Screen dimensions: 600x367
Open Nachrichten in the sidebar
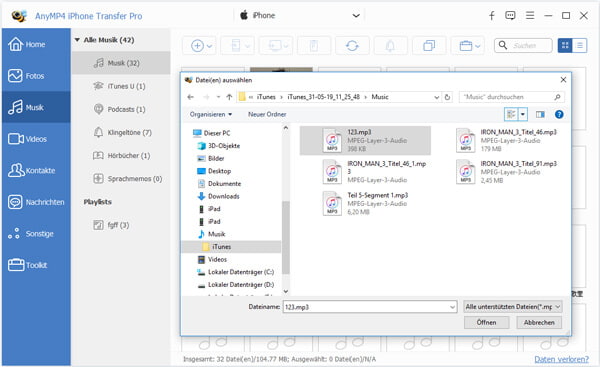36,202
